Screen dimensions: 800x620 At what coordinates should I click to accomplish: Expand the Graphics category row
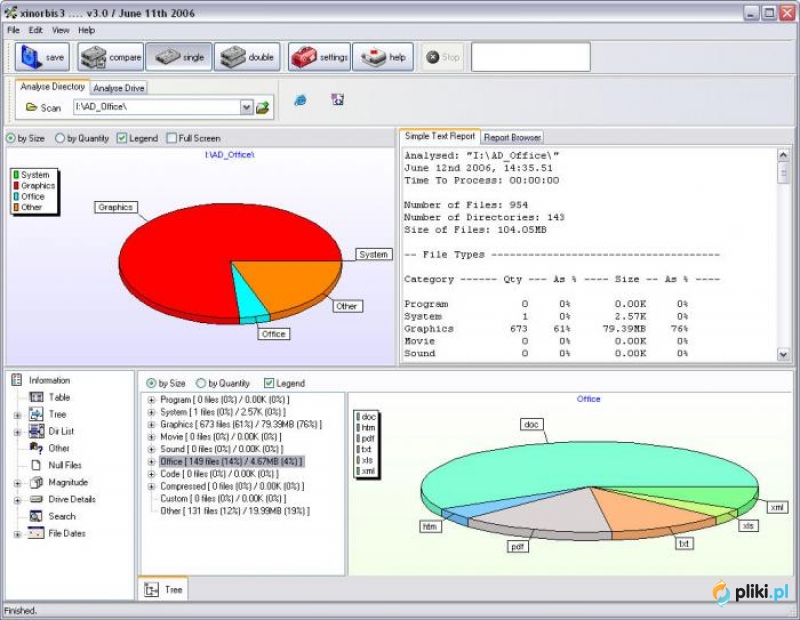[x=151, y=425]
